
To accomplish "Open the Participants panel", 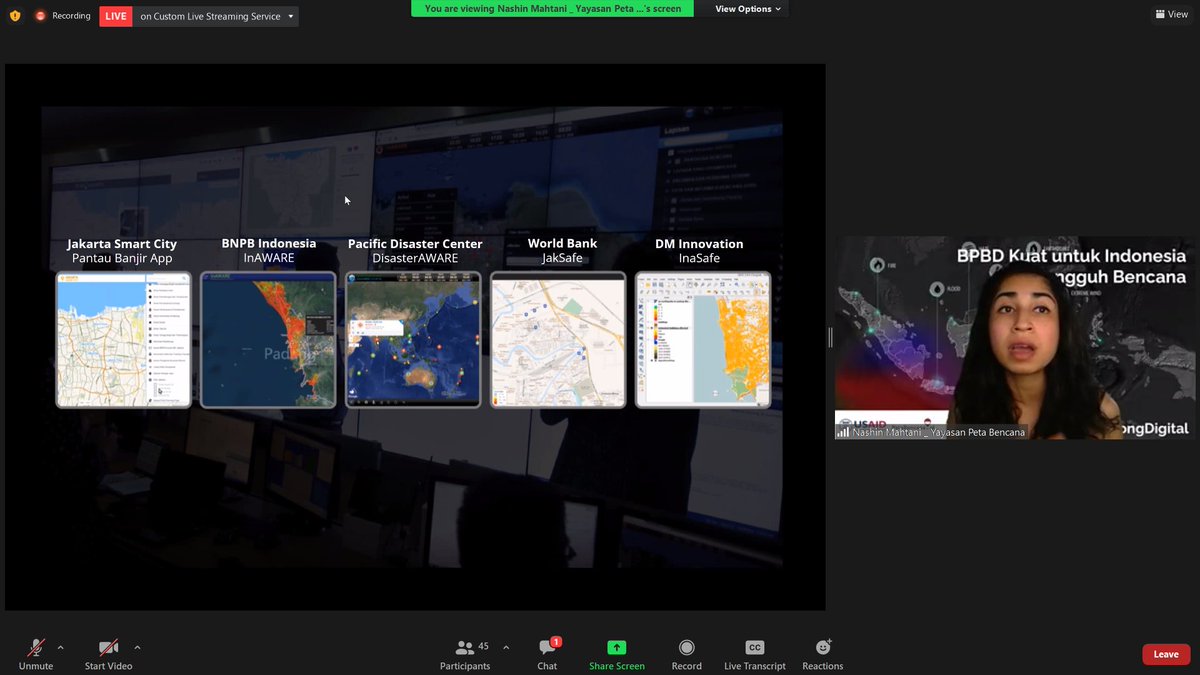I will [465, 654].
